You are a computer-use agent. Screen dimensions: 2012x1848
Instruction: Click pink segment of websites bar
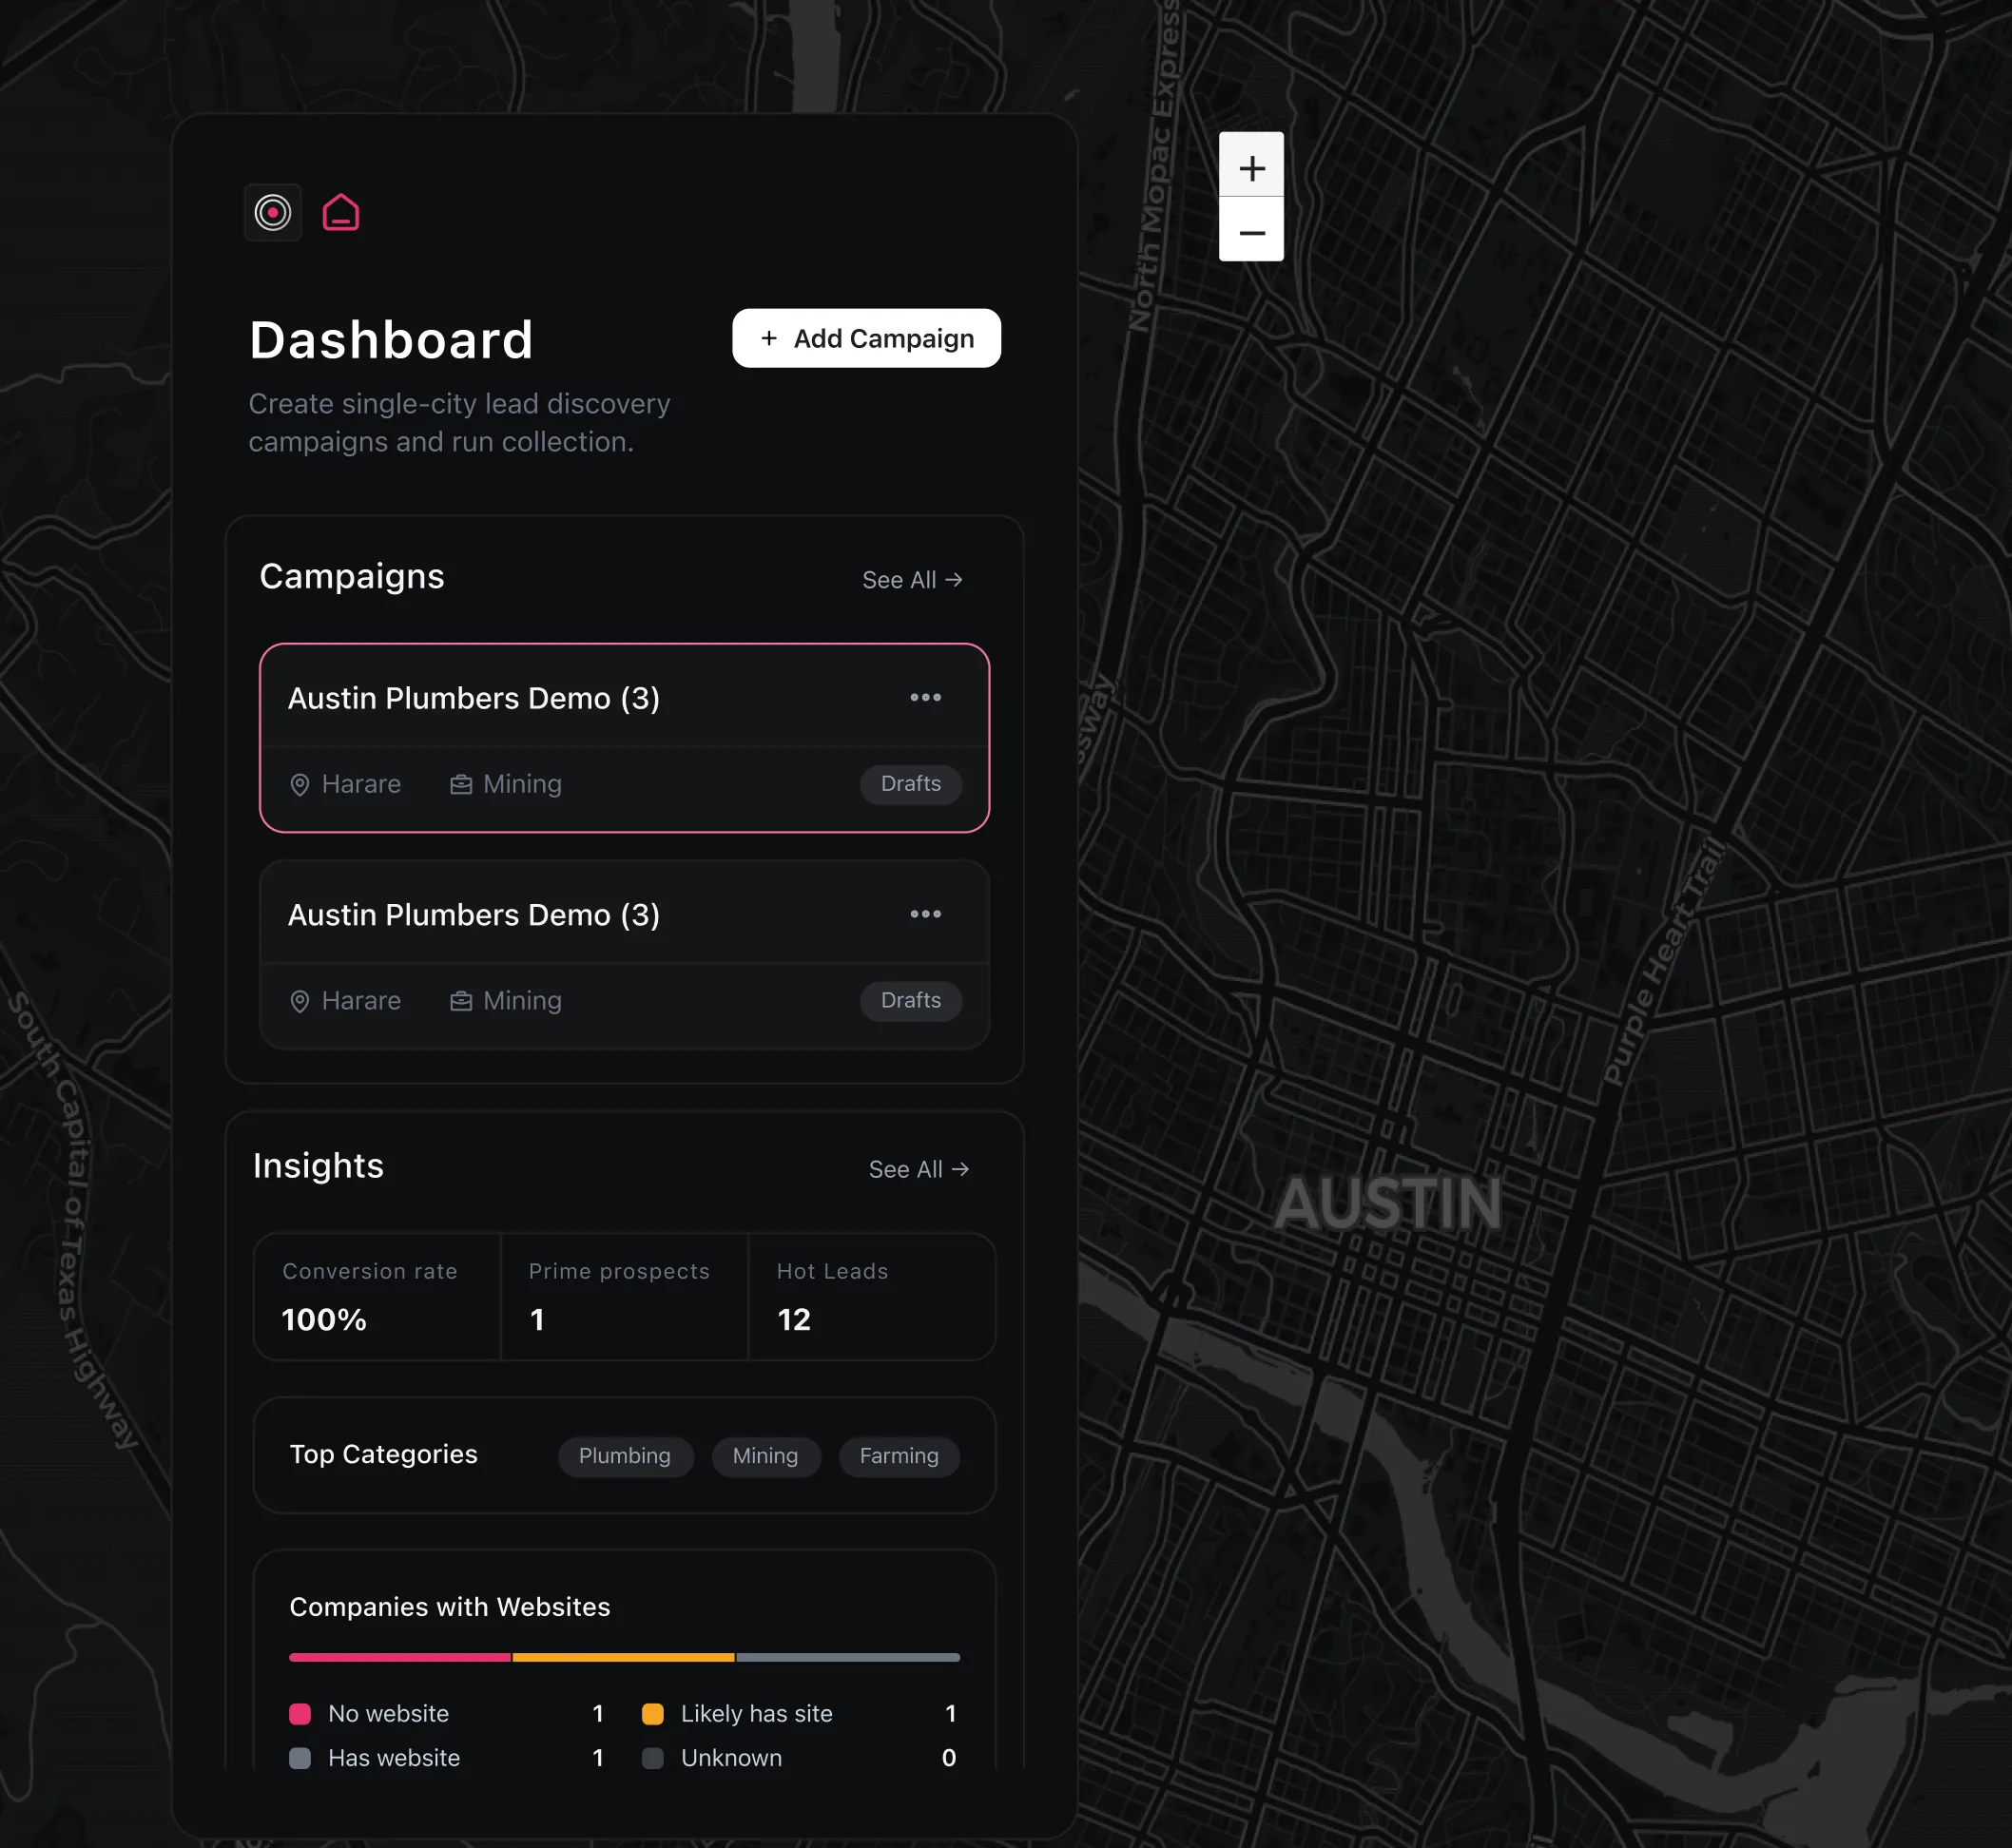[400, 1657]
